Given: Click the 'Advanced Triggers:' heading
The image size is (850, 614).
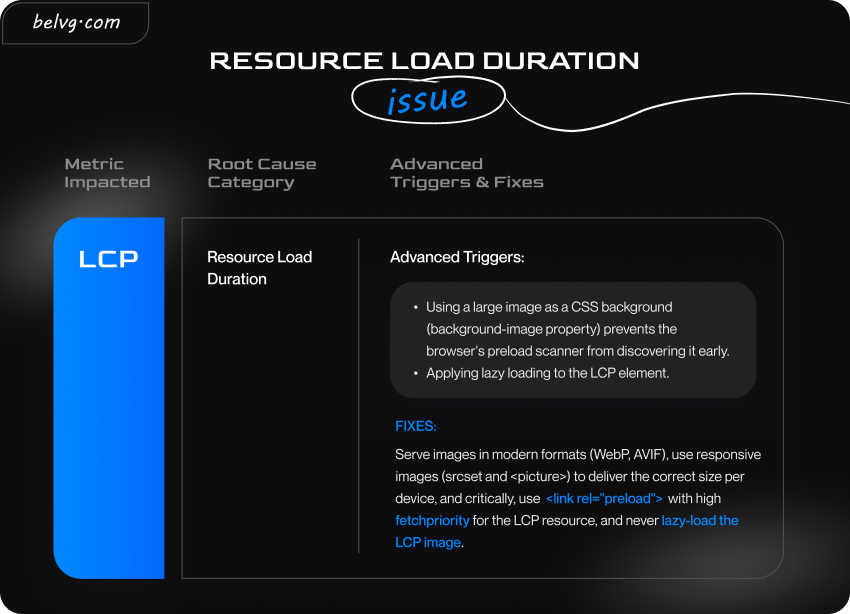Looking at the screenshot, I should click(458, 257).
